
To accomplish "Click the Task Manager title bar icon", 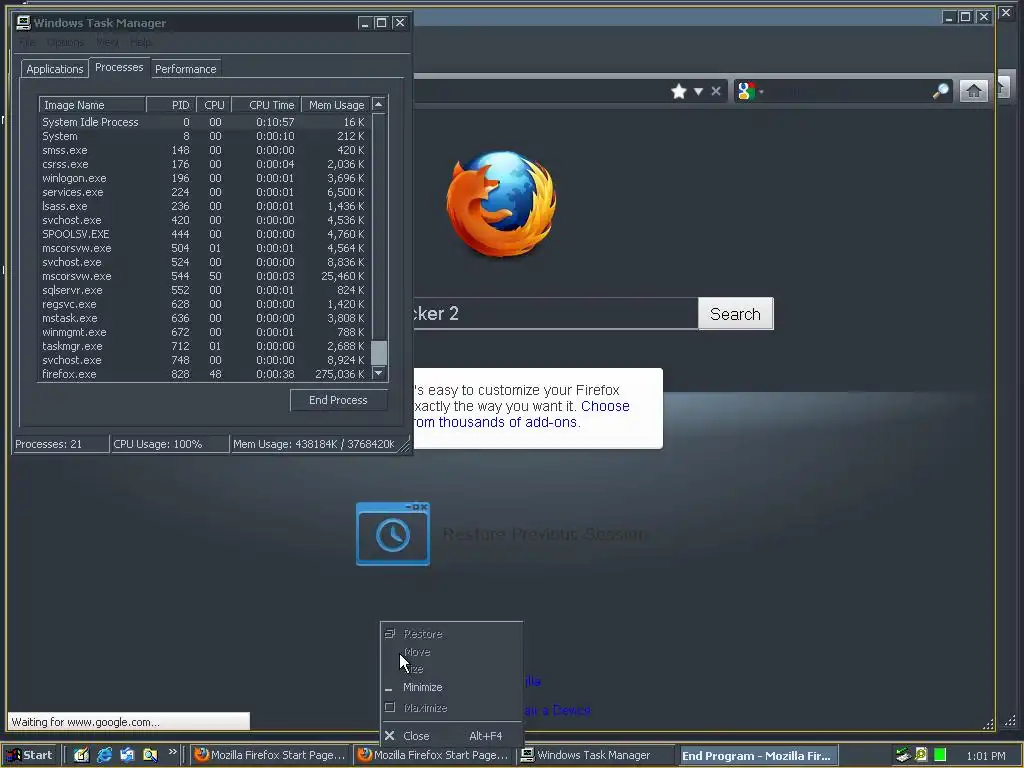I will (24, 23).
